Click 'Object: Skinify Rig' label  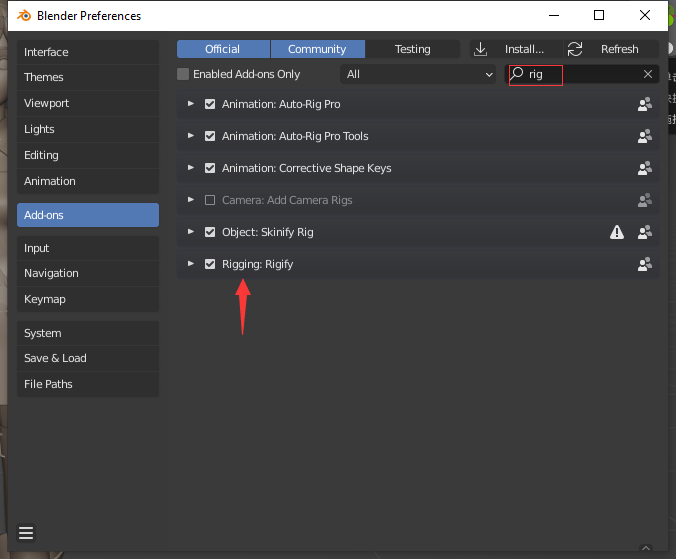click(268, 232)
